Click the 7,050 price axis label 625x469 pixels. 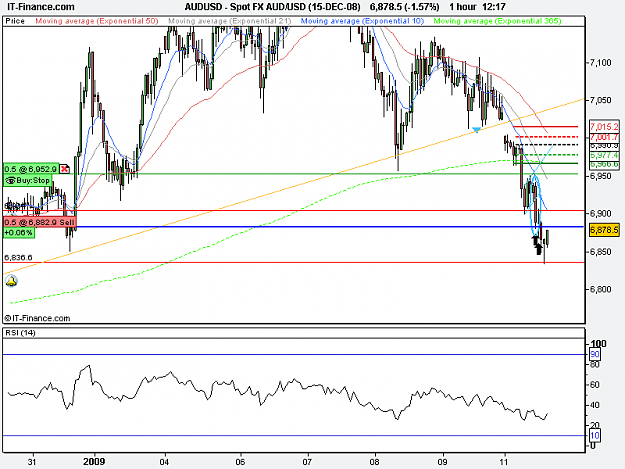pos(600,100)
